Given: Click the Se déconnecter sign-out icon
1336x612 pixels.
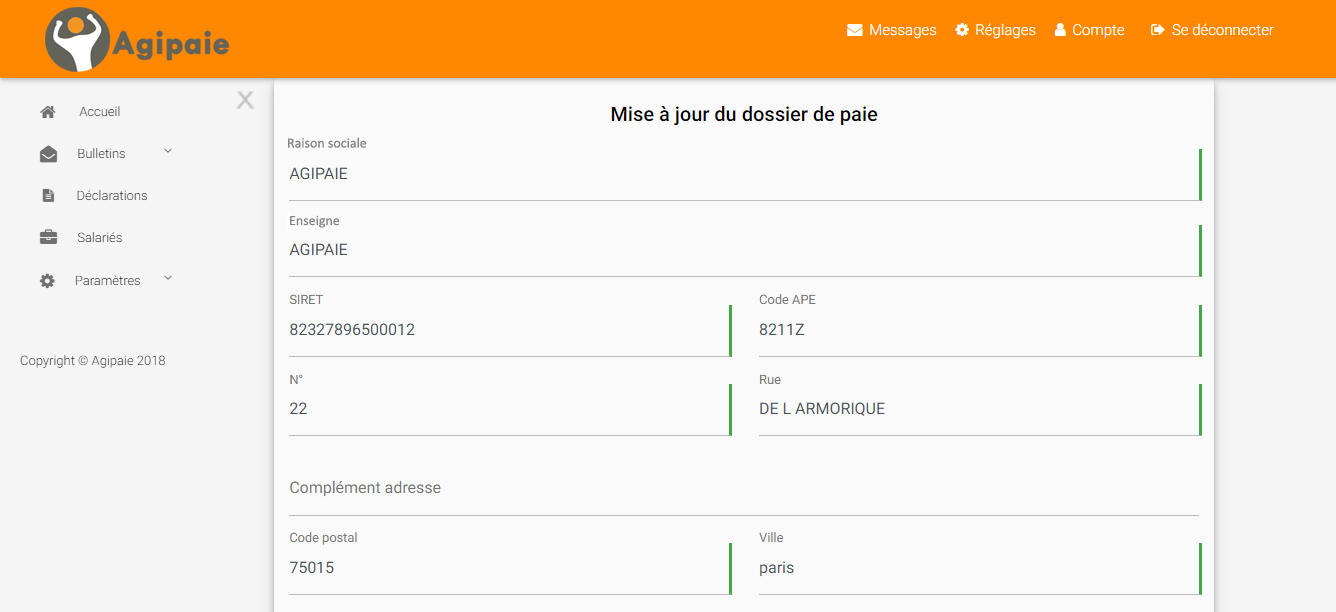Looking at the screenshot, I should (x=1158, y=30).
